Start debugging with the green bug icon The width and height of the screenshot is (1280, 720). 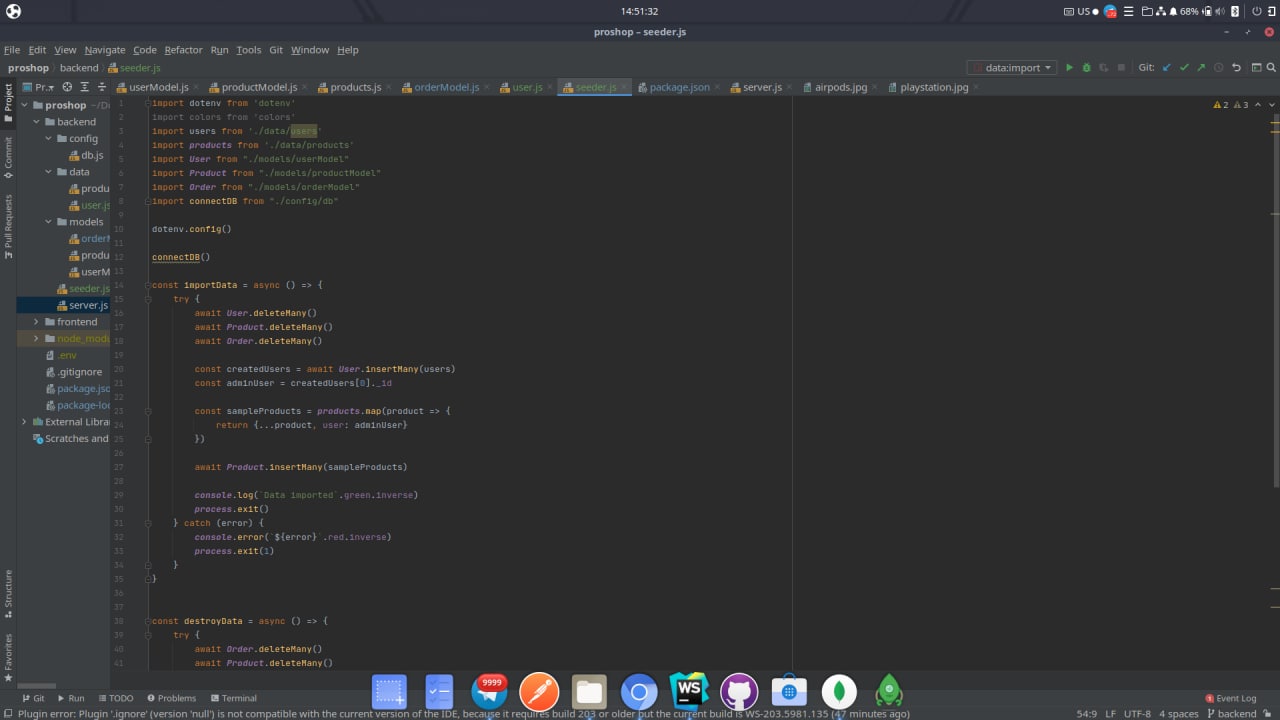(1086, 68)
